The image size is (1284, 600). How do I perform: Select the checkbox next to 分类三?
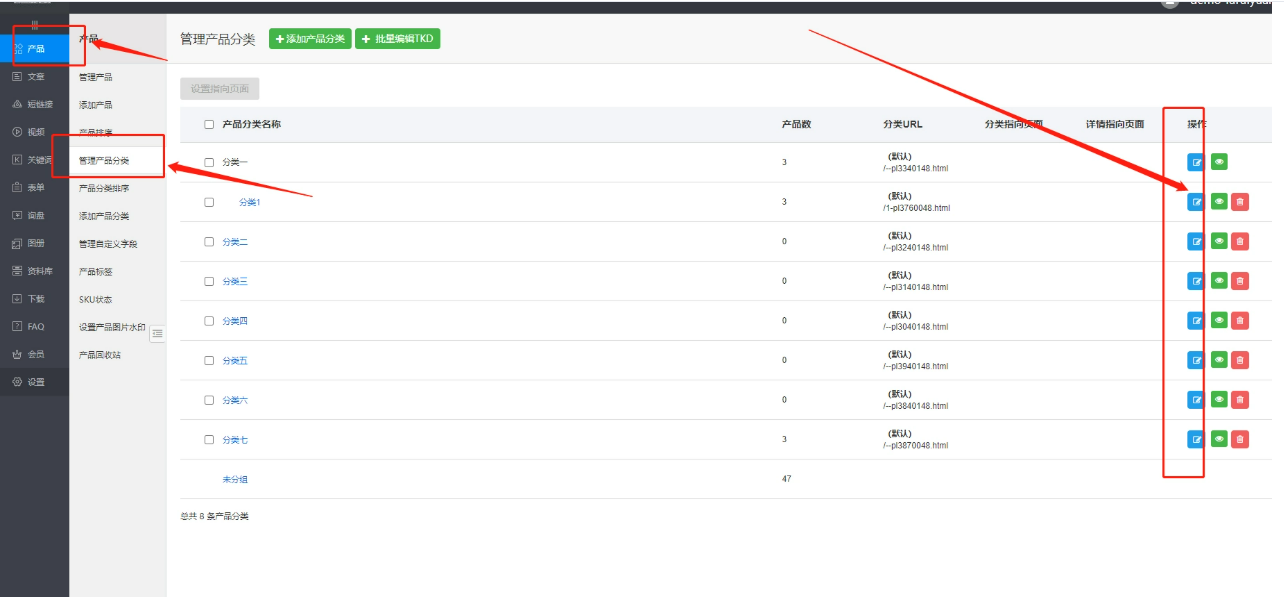click(209, 281)
